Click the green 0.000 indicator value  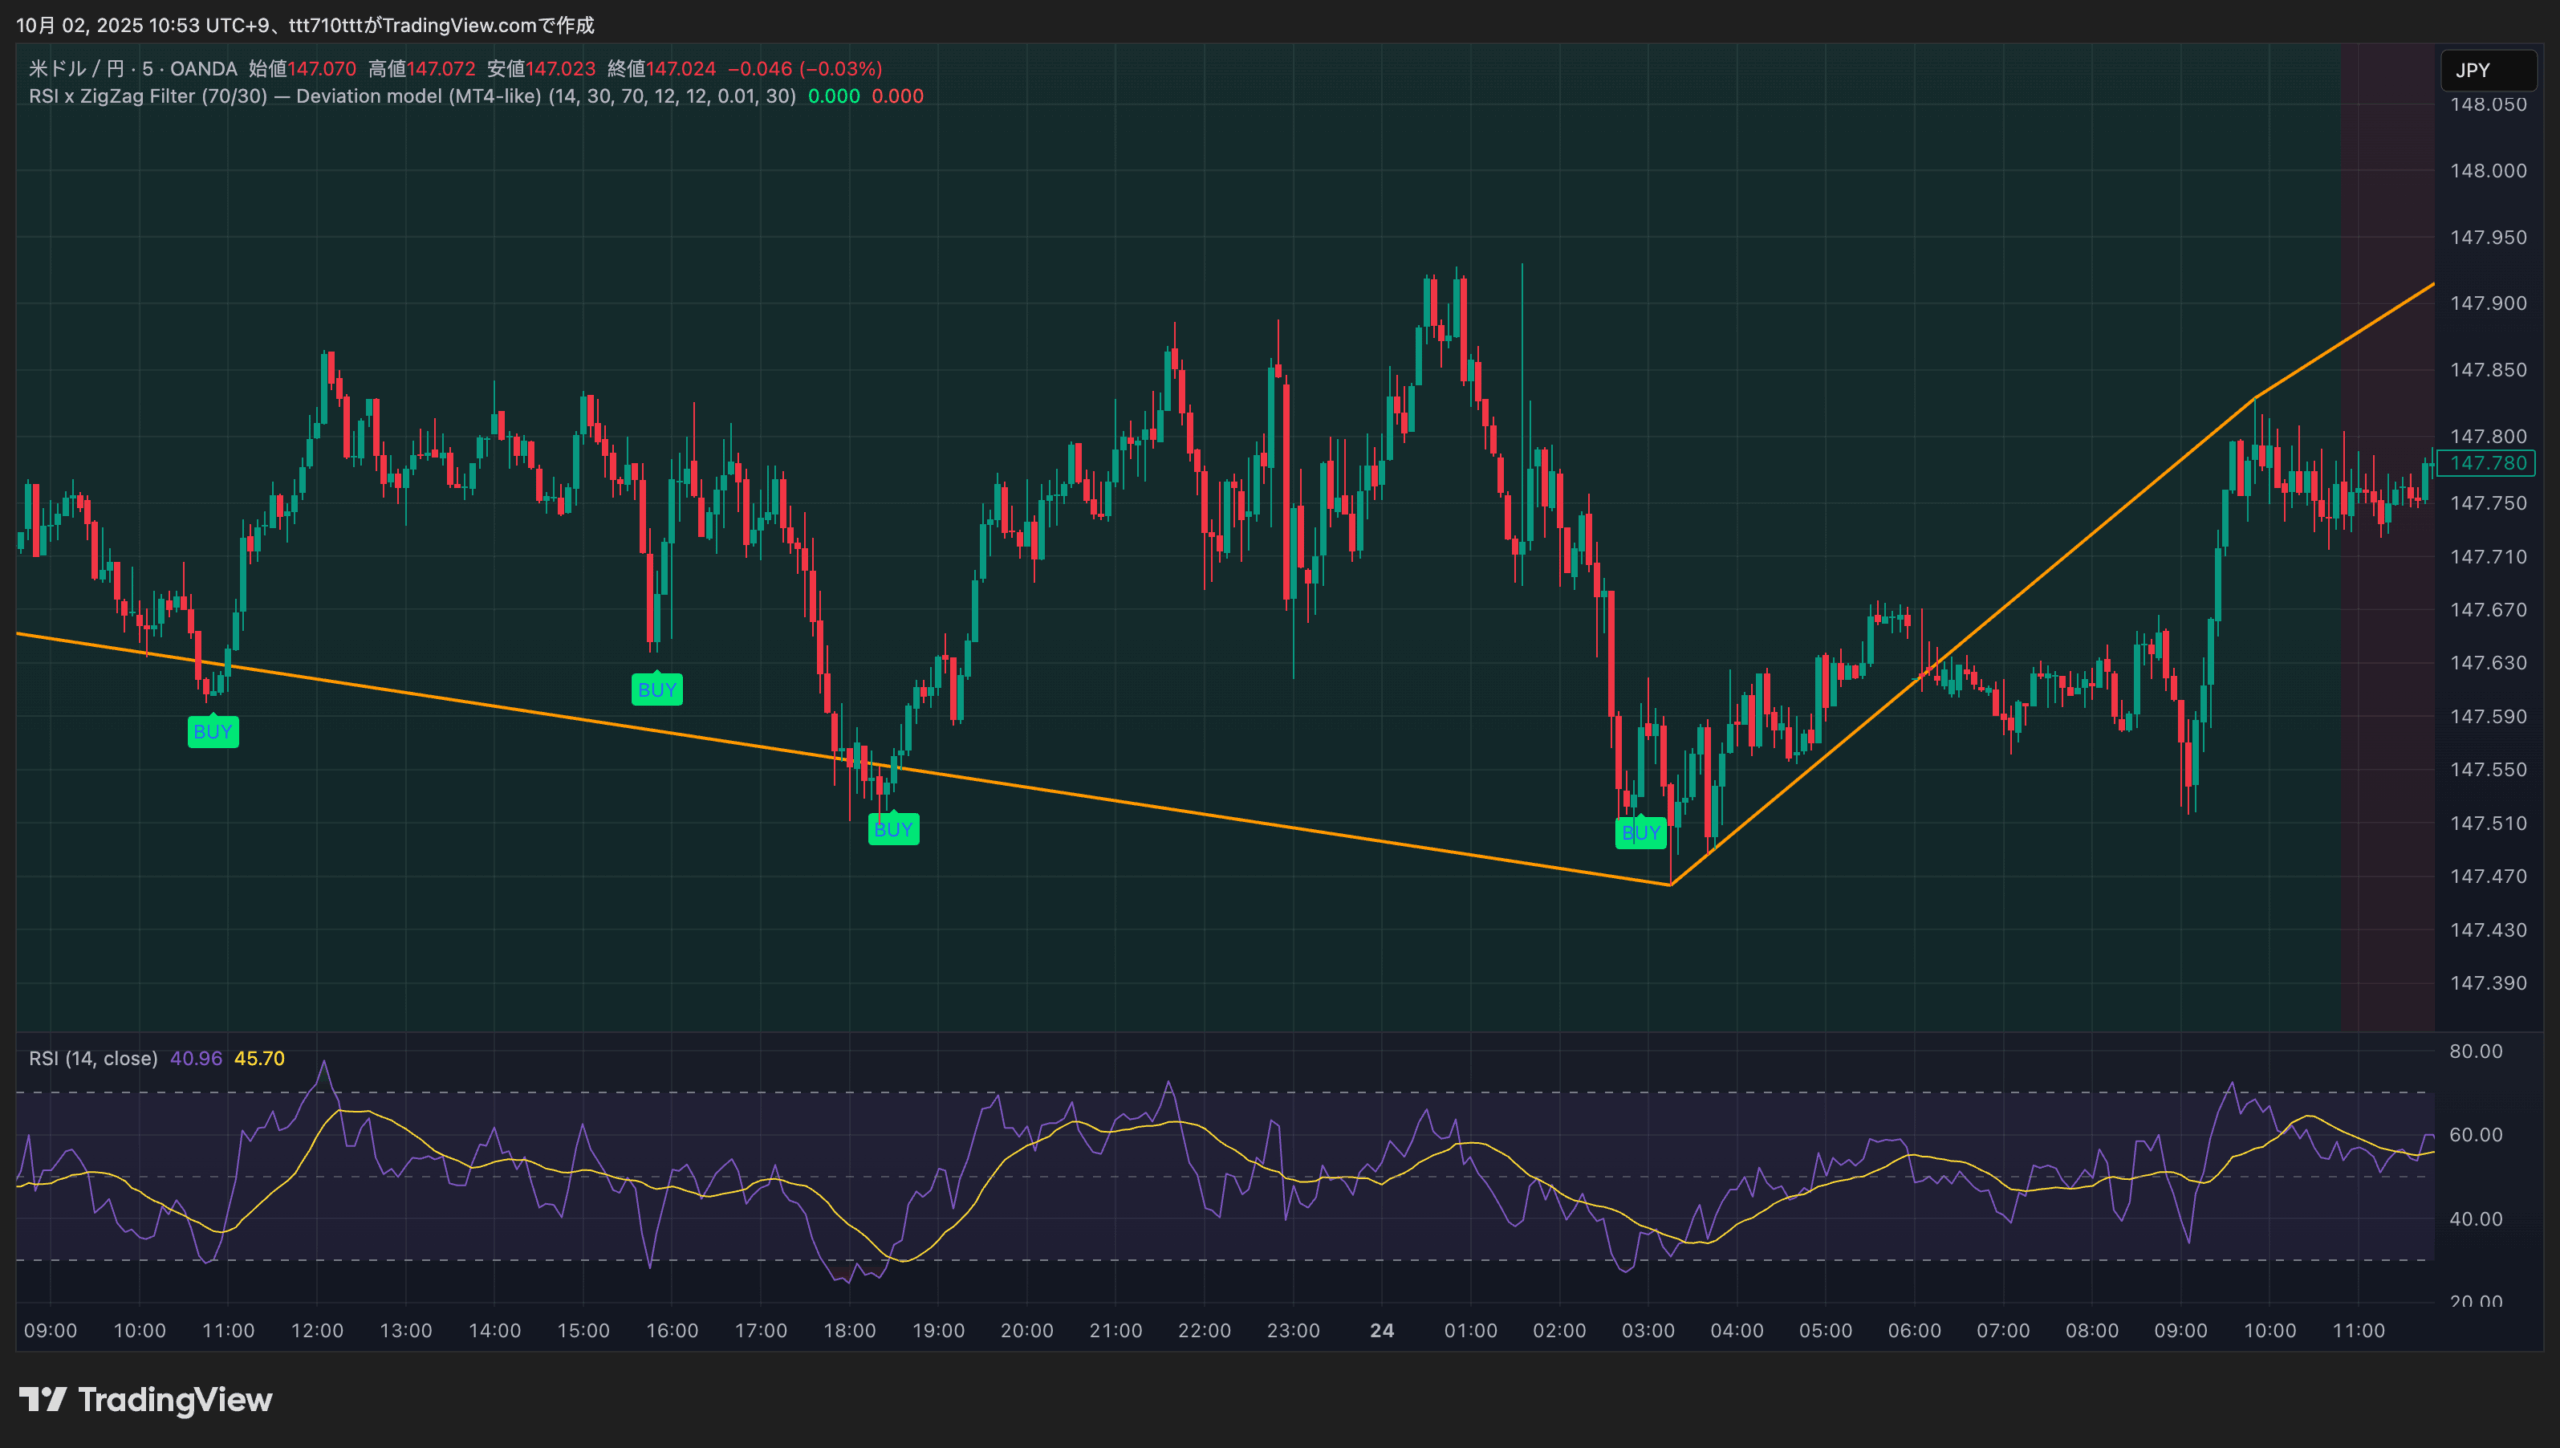(x=833, y=96)
